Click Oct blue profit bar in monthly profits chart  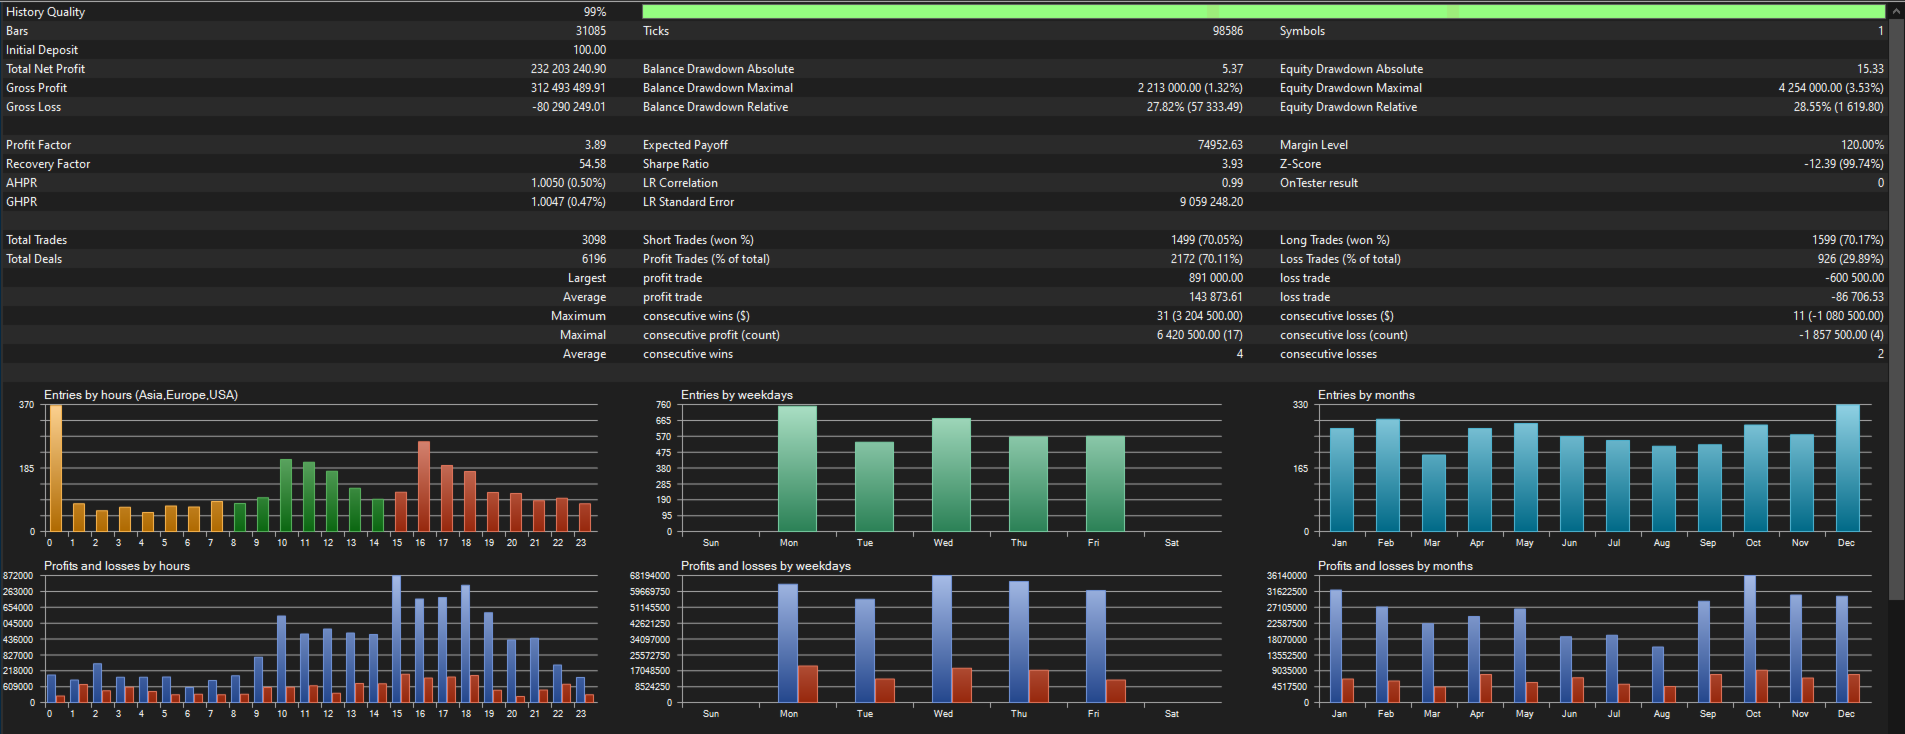[1750, 639]
